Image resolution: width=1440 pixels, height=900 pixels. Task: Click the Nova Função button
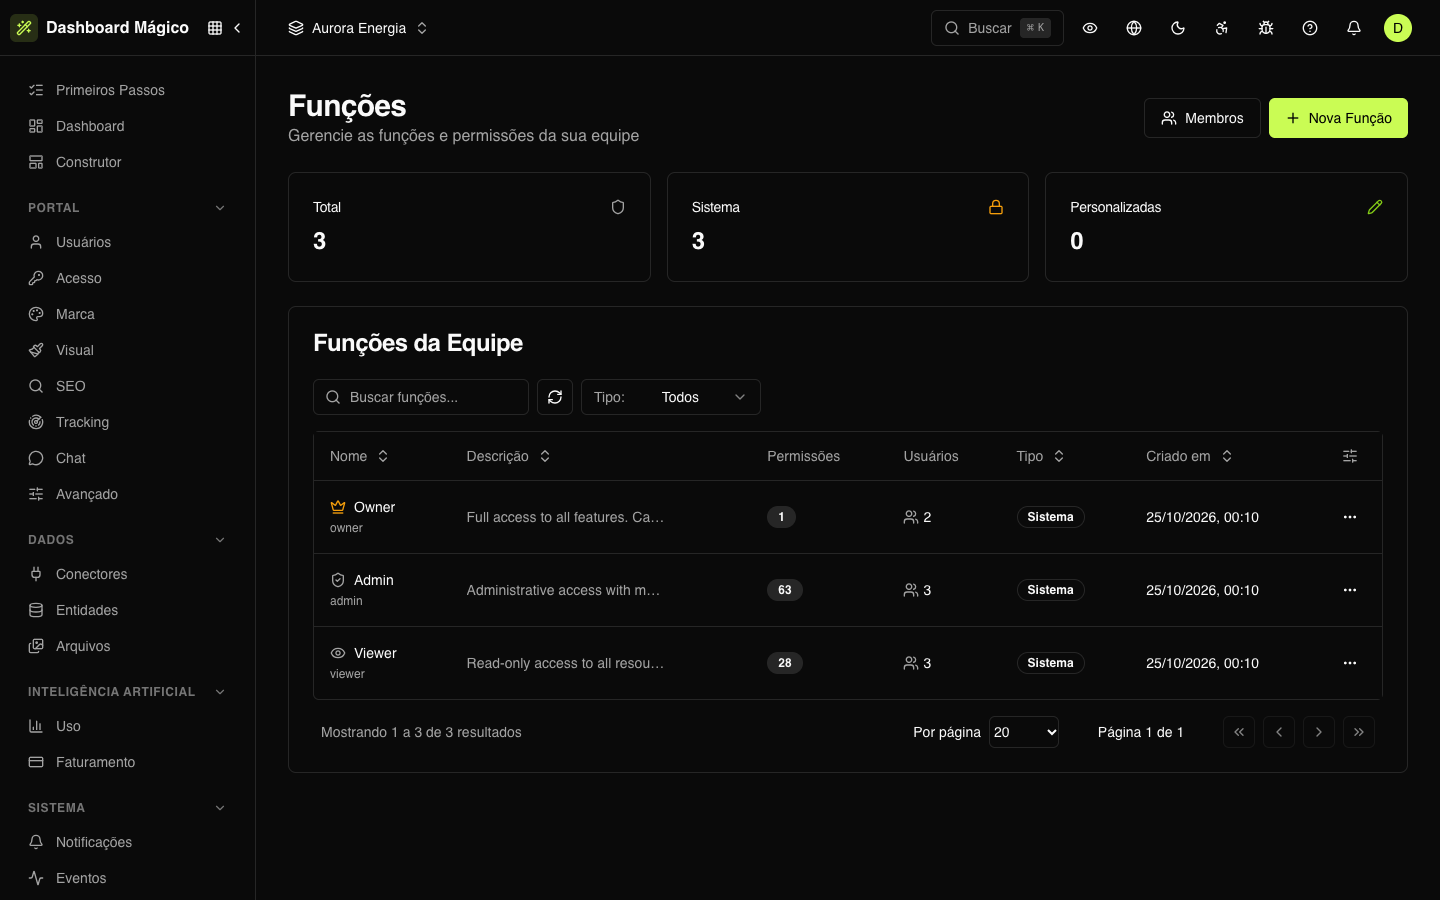click(1338, 118)
